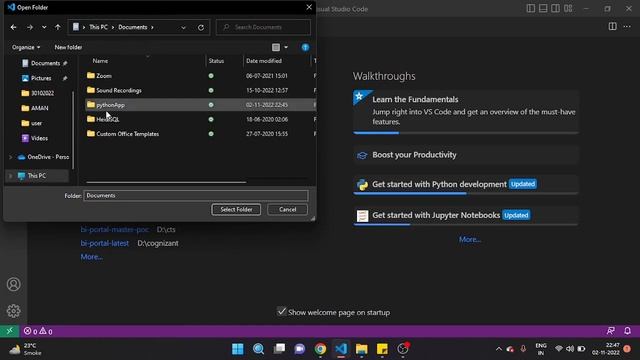This screenshot has height=360, width=640.
Task: Open the dialog help icon
Action: pyautogui.click(x=305, y=47)
